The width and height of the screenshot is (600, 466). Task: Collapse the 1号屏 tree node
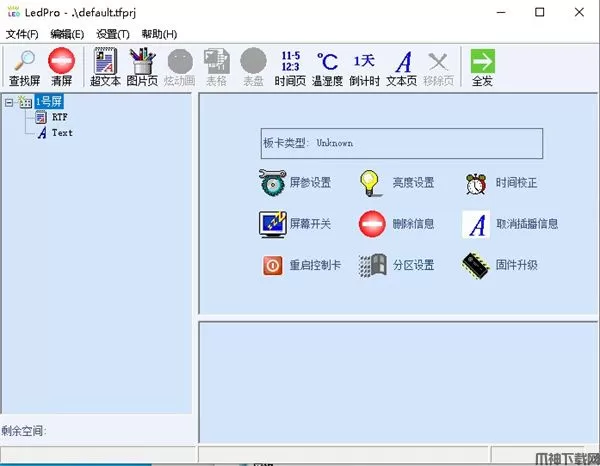pos(9,102)
